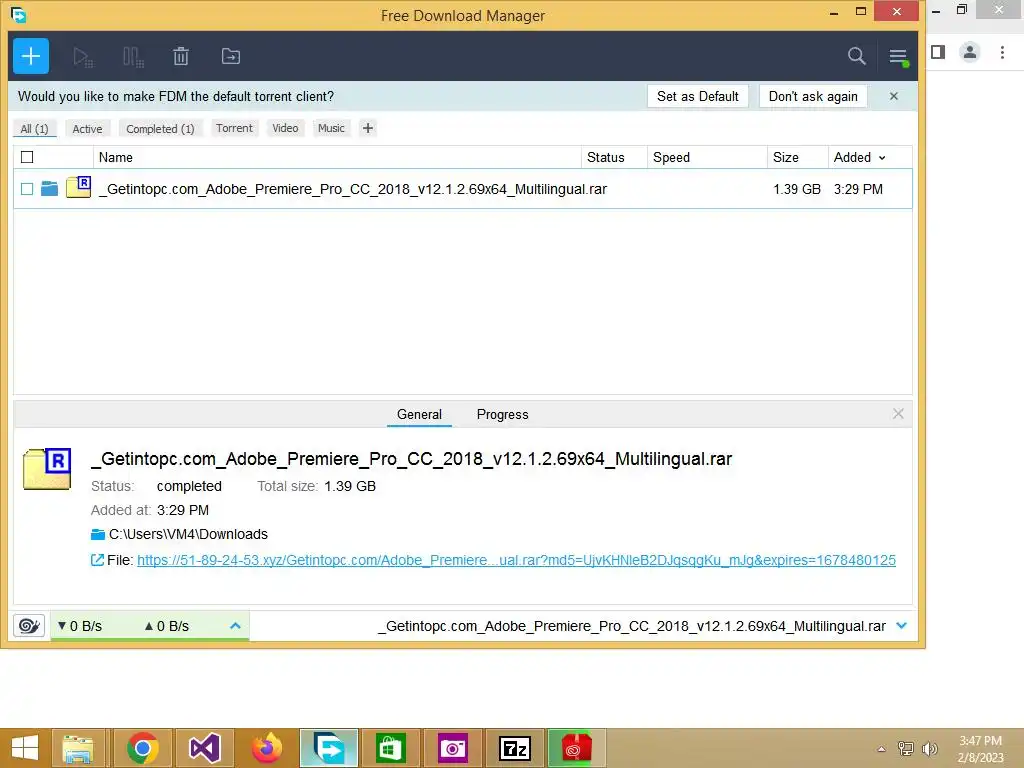Show All (1) downloads filter
The width and height of the screenshot is (1024, 768).
click(x=35, y=129)
